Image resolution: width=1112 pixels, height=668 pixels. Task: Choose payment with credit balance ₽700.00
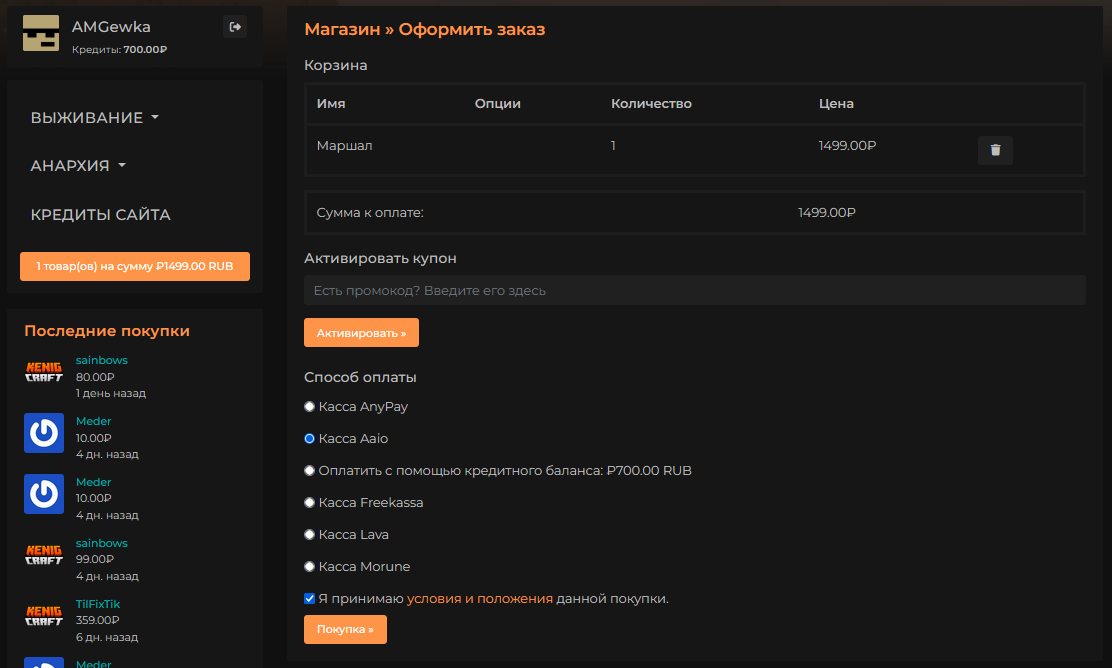[309, 471]
